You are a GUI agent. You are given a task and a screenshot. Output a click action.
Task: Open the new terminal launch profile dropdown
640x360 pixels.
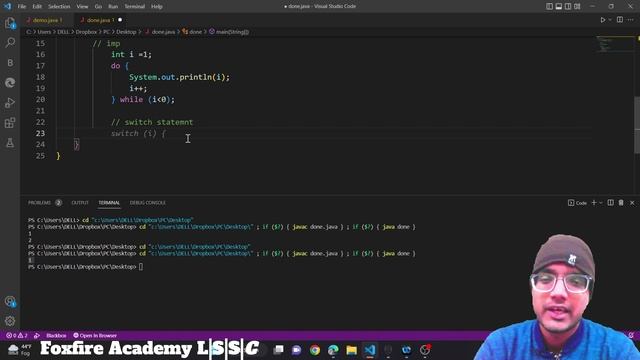pyautogui.click(x=601, y=203)
